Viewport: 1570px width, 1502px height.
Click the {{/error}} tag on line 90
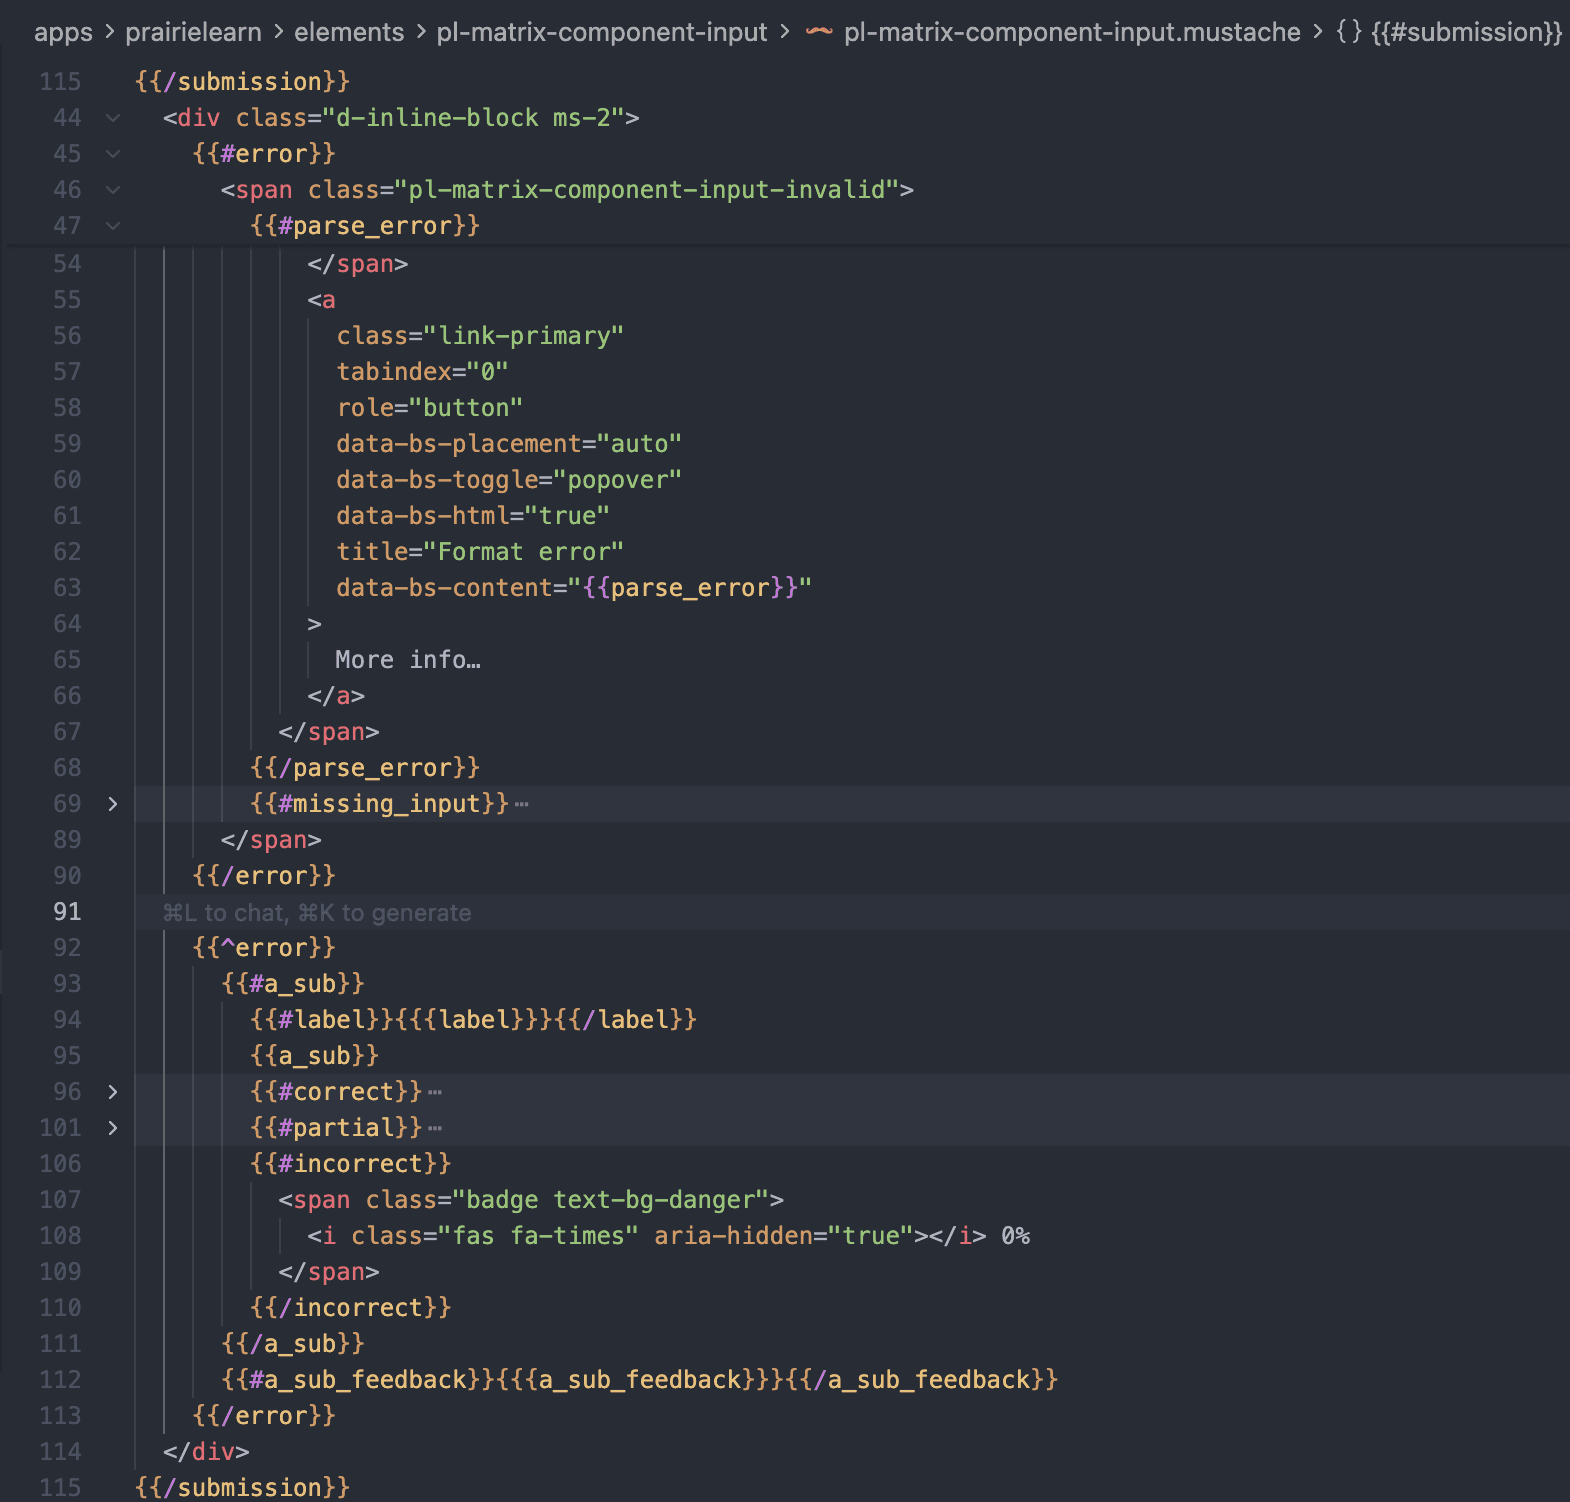point(264,876)
